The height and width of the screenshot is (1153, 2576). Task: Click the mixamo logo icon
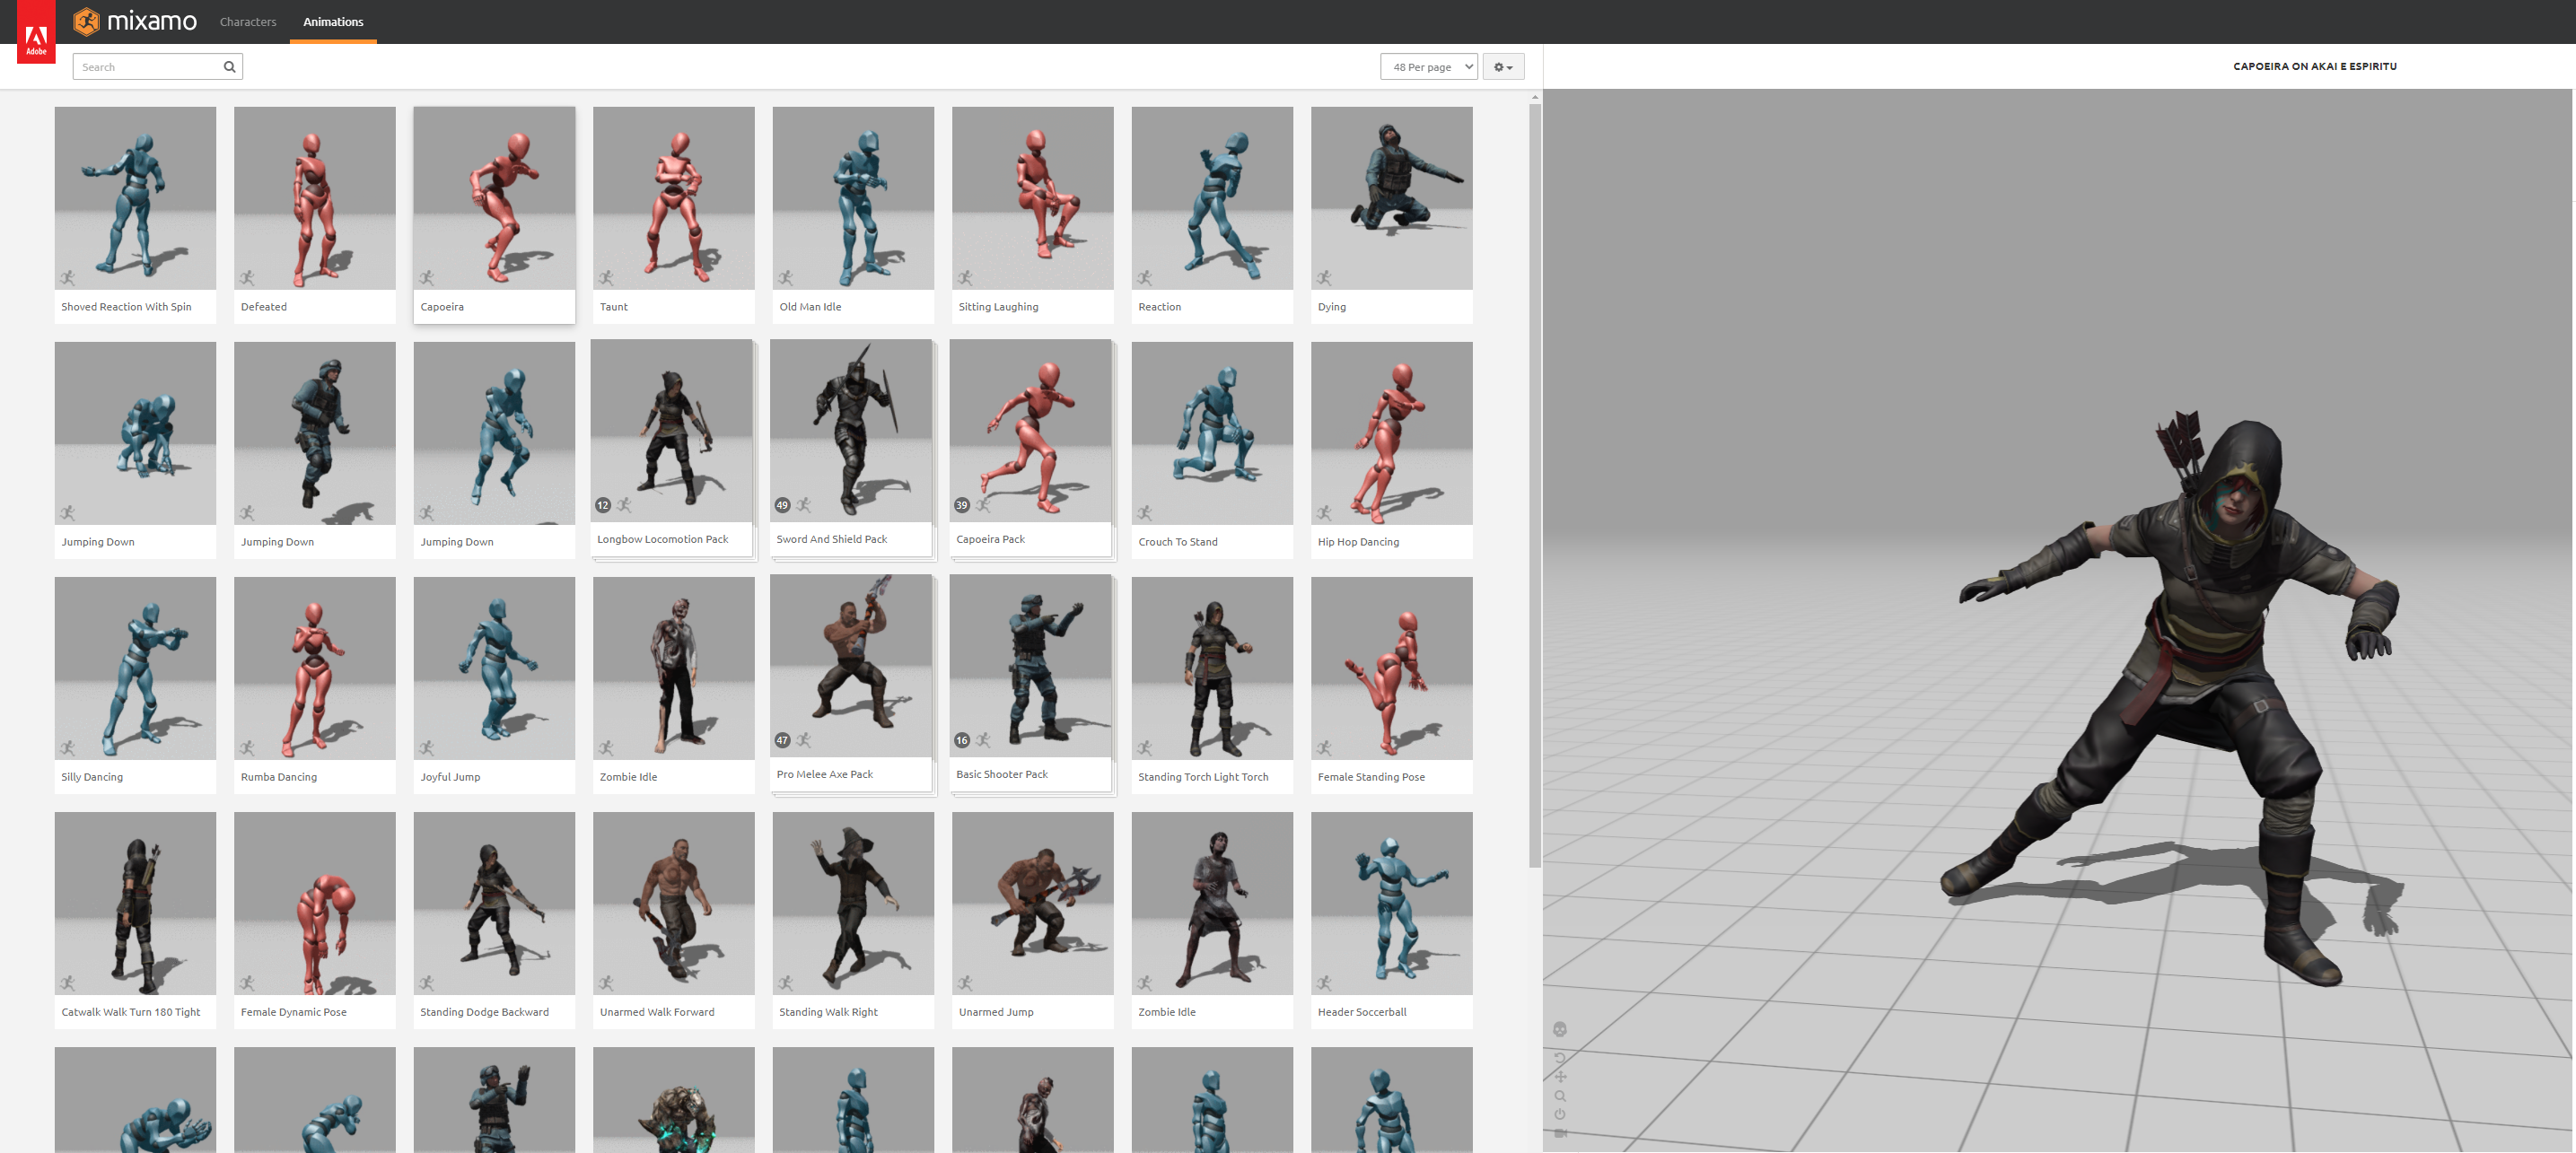[87, 21]
